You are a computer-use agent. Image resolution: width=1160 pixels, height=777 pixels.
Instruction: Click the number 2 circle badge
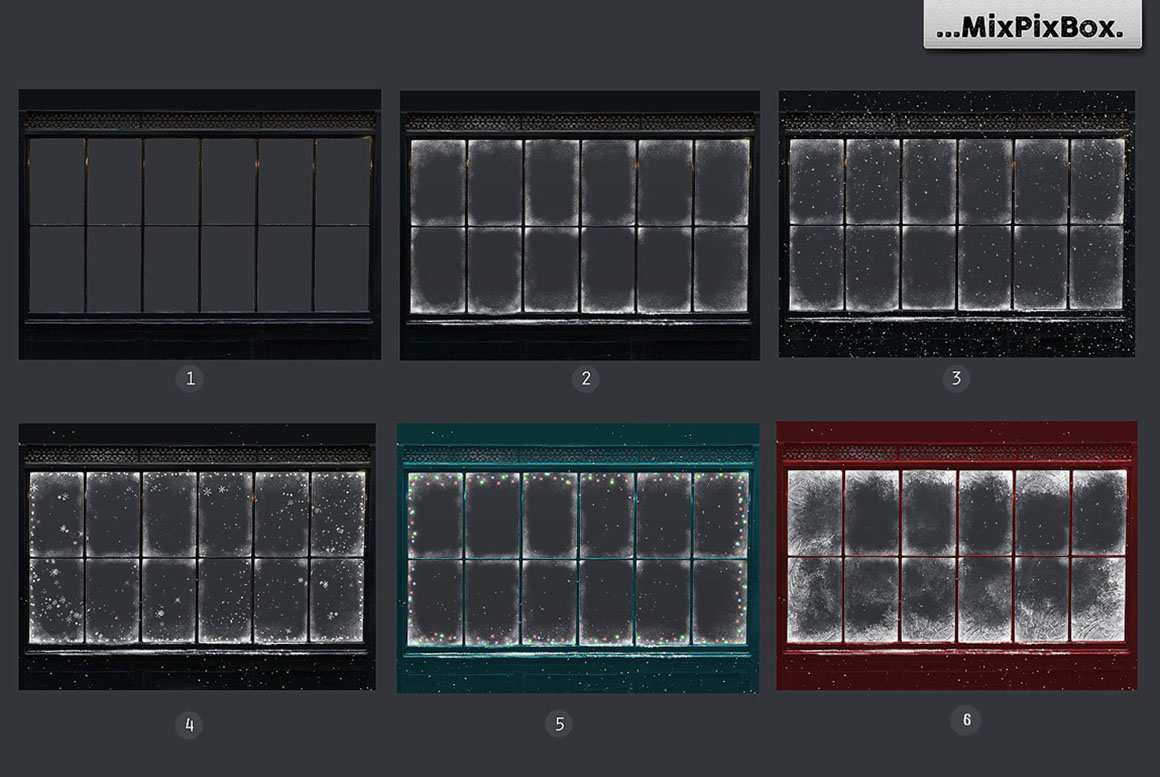[586, 379]
